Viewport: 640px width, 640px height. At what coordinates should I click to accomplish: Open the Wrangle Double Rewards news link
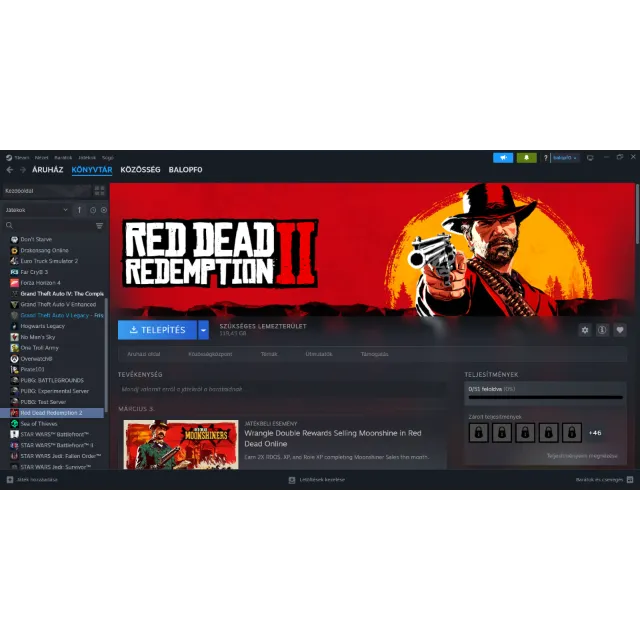pos(332,437)
